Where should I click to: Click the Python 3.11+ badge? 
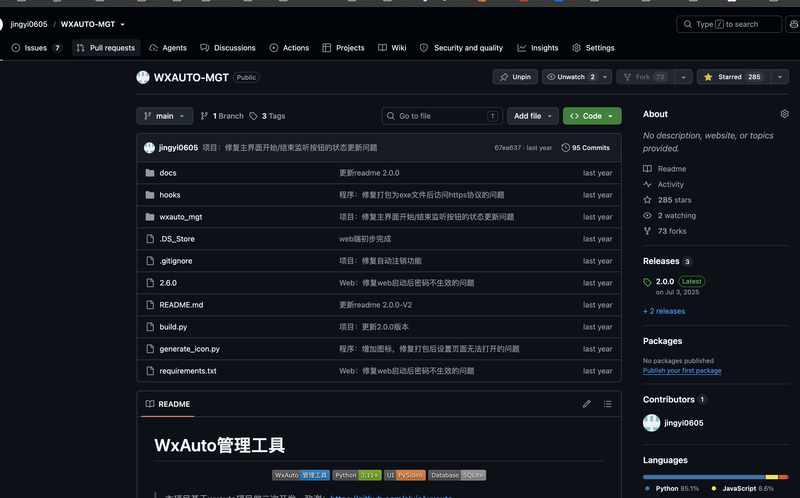357,475
